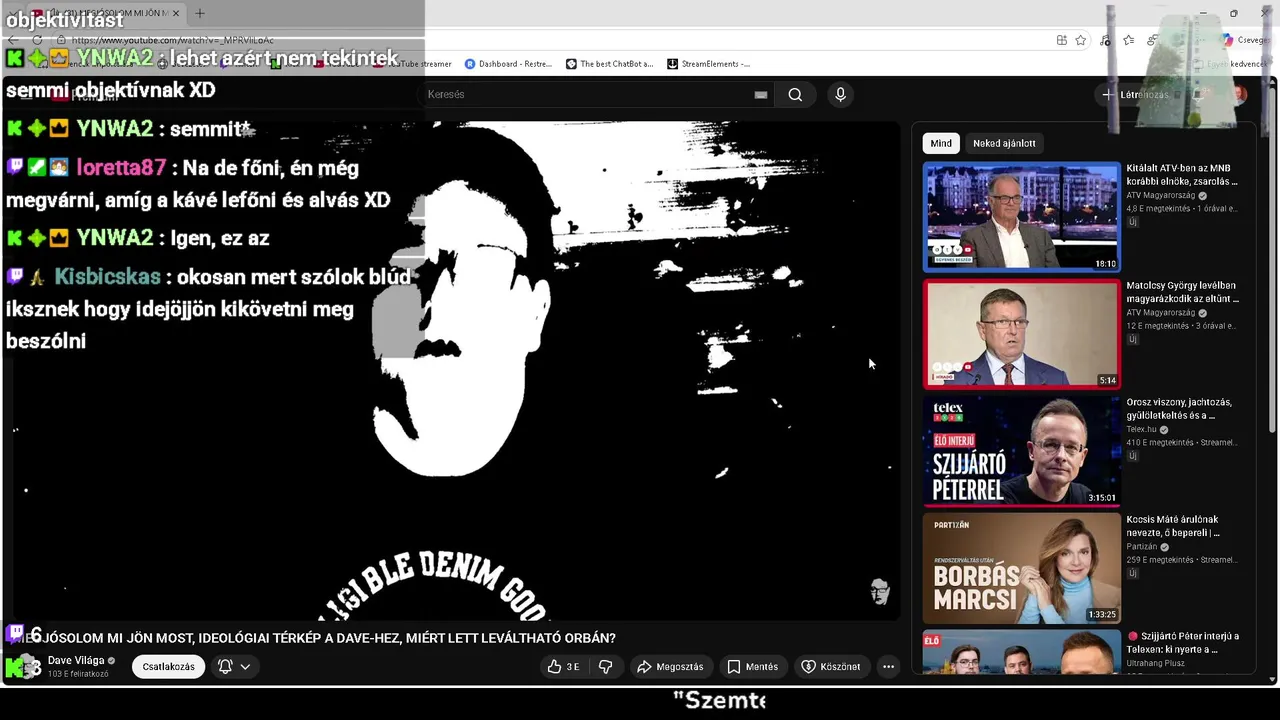Open a new browser tab with plus
Screen dimensions: 1280x720
pos(199,13)
